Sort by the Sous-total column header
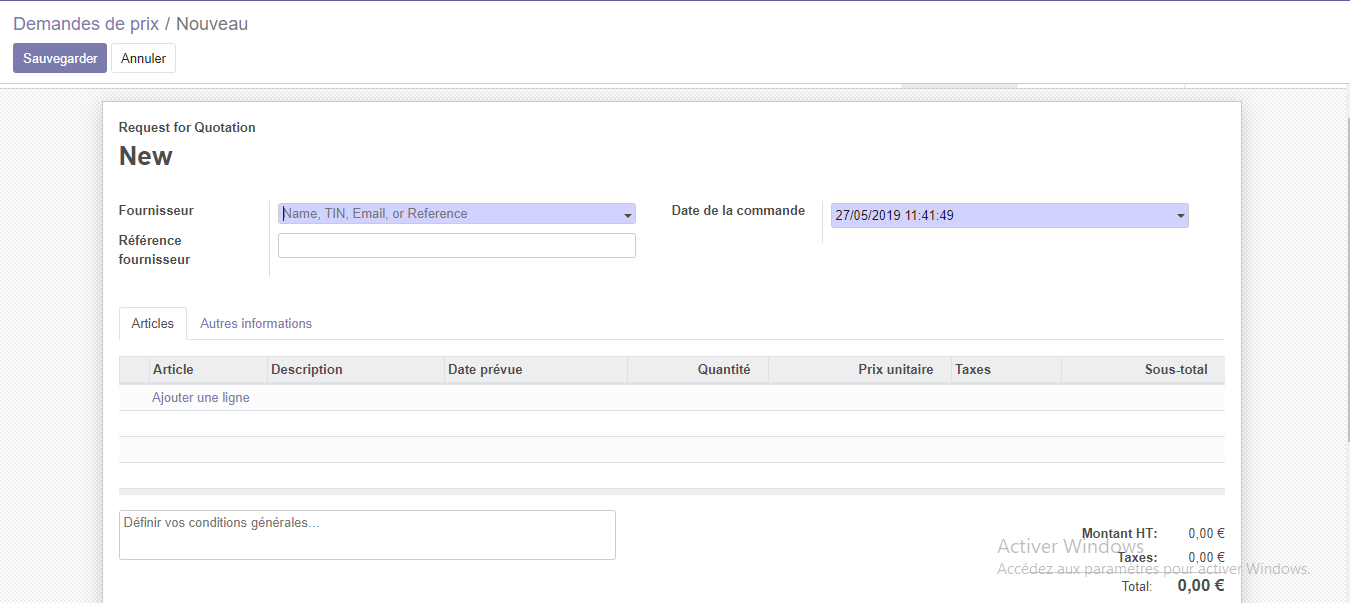The image size is (1350, 603). pyautogui.click(x=1175, y=369)
